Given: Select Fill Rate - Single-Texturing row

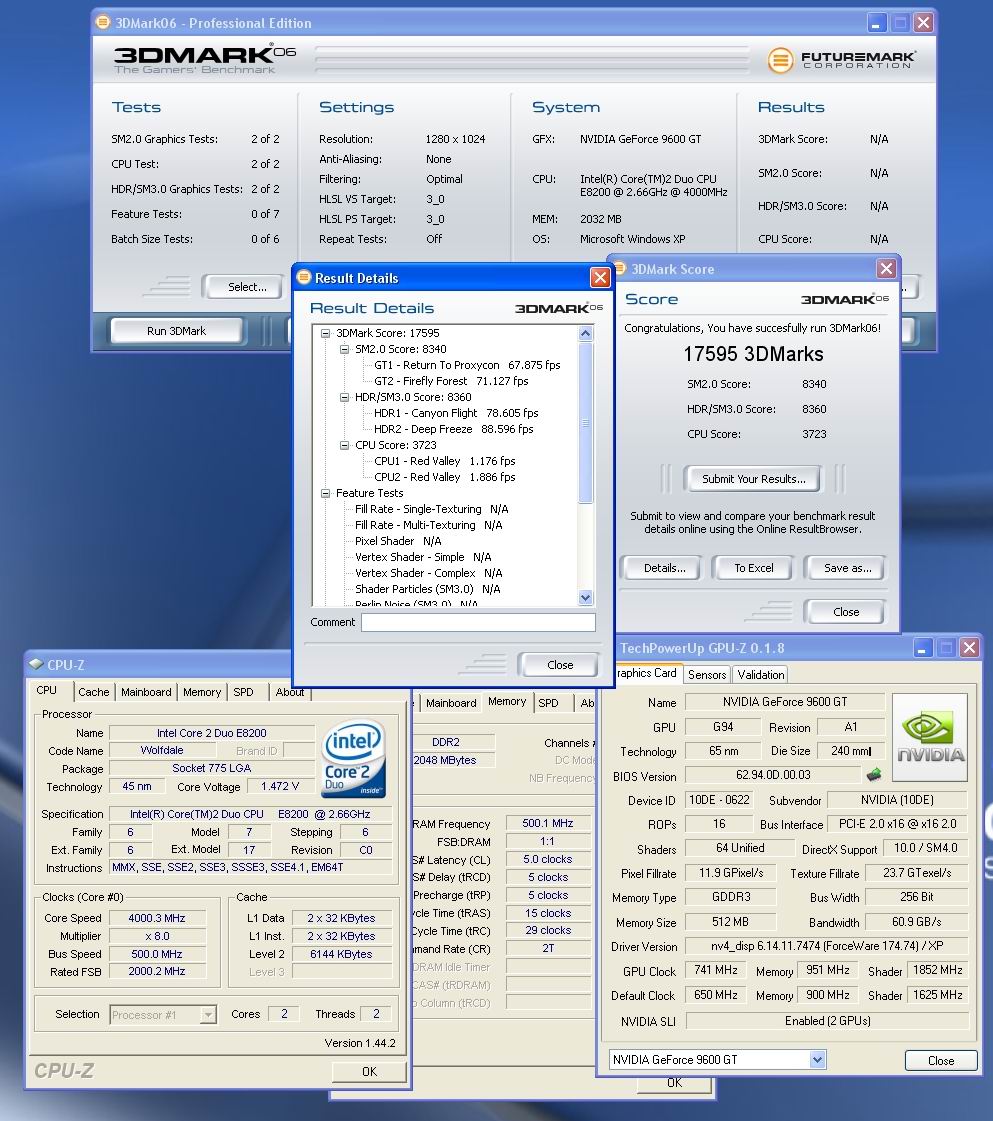Looking at the screenshot, I should [x=432, y=509].
